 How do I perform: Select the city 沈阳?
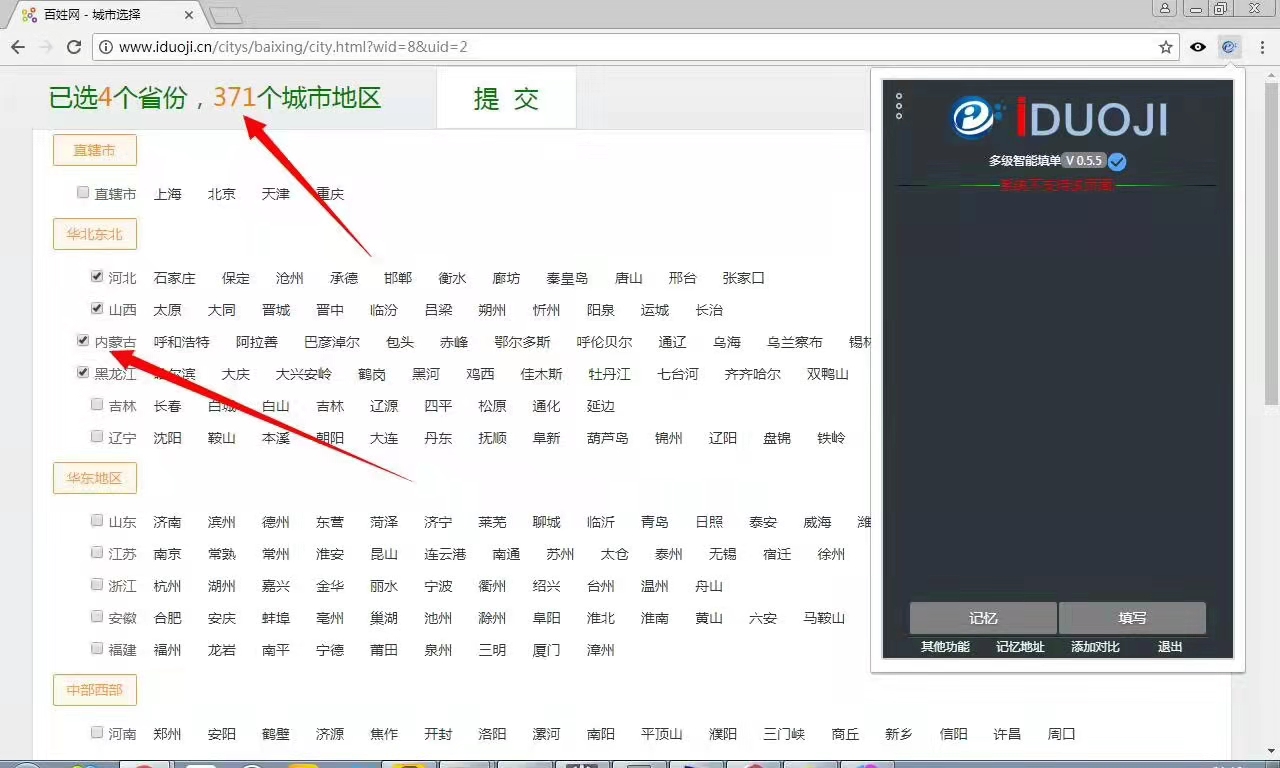168,438
